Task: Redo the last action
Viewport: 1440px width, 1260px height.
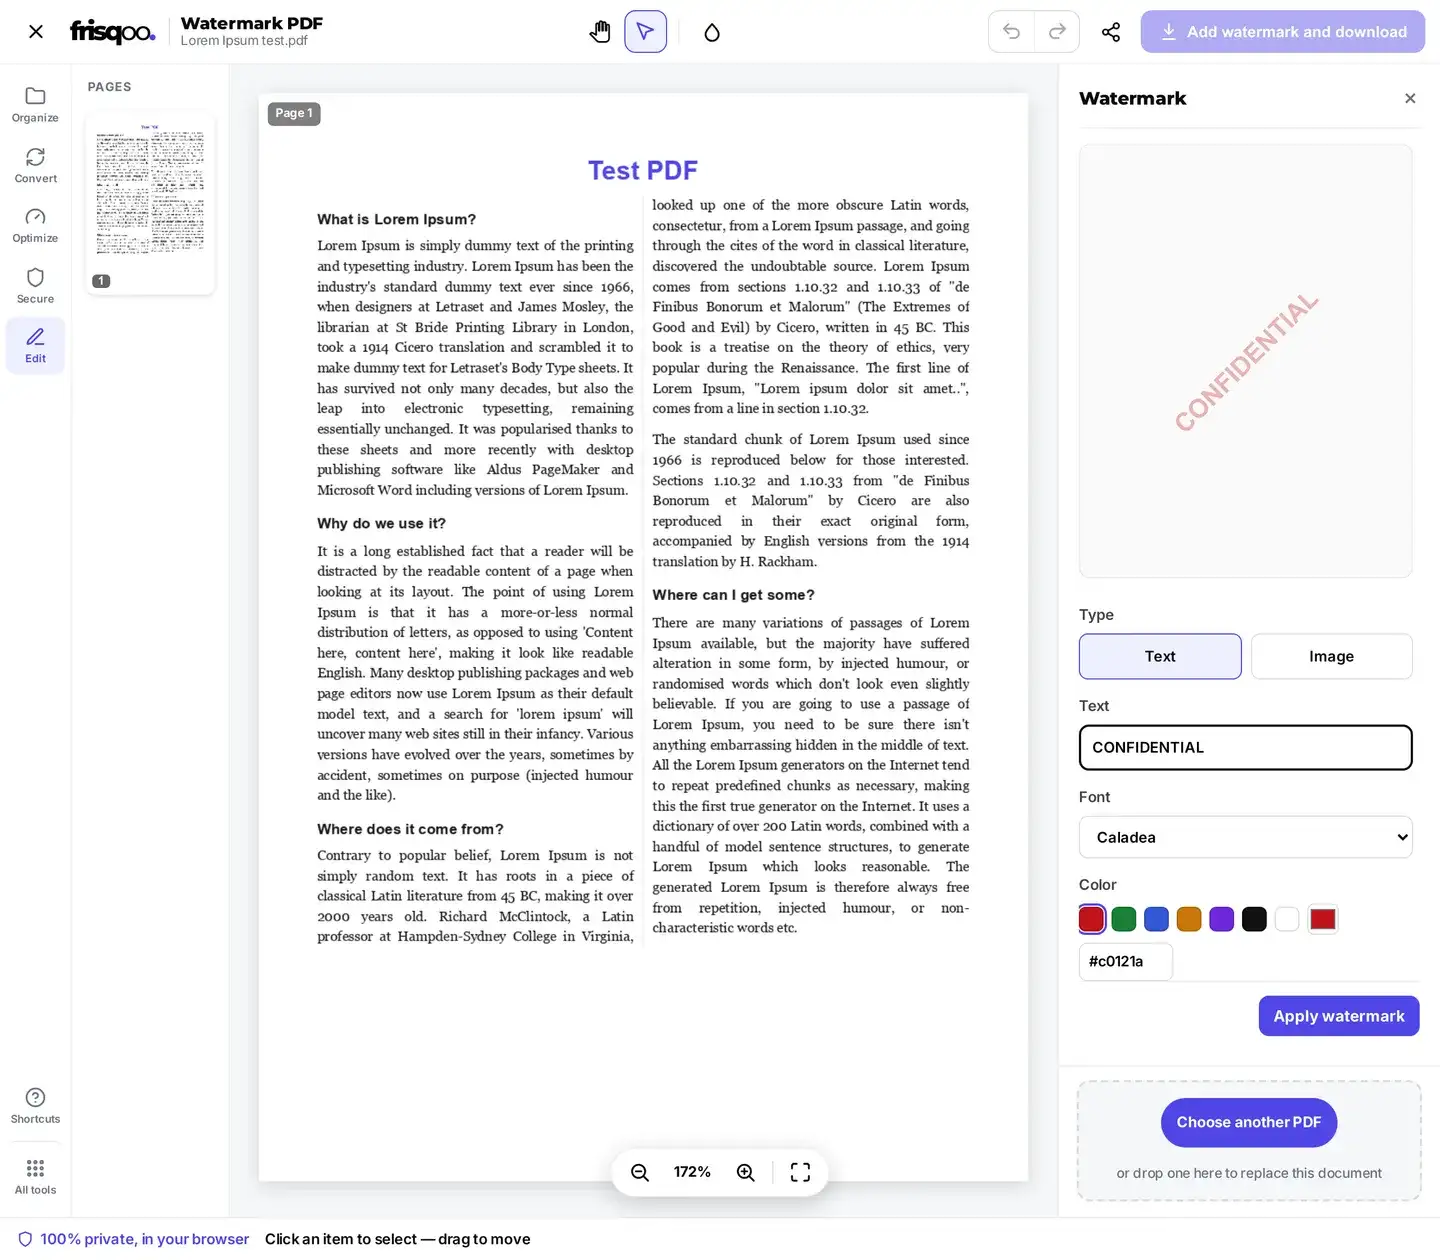Action: click(1057, 32)
